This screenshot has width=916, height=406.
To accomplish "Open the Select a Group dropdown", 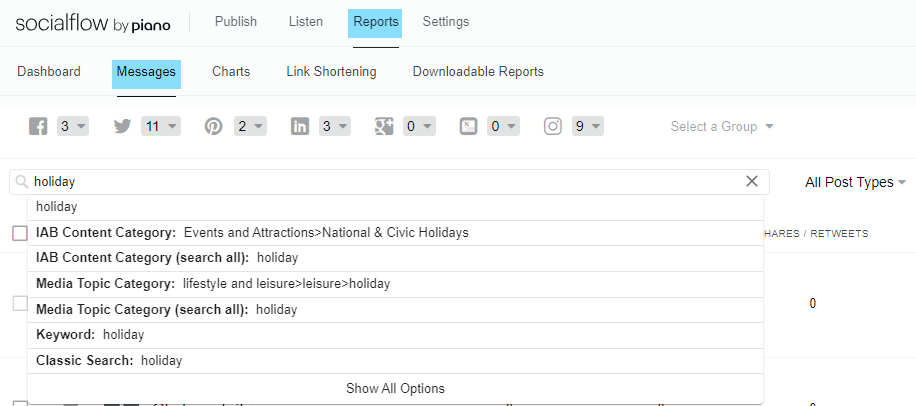I will (x=721, y=127).
